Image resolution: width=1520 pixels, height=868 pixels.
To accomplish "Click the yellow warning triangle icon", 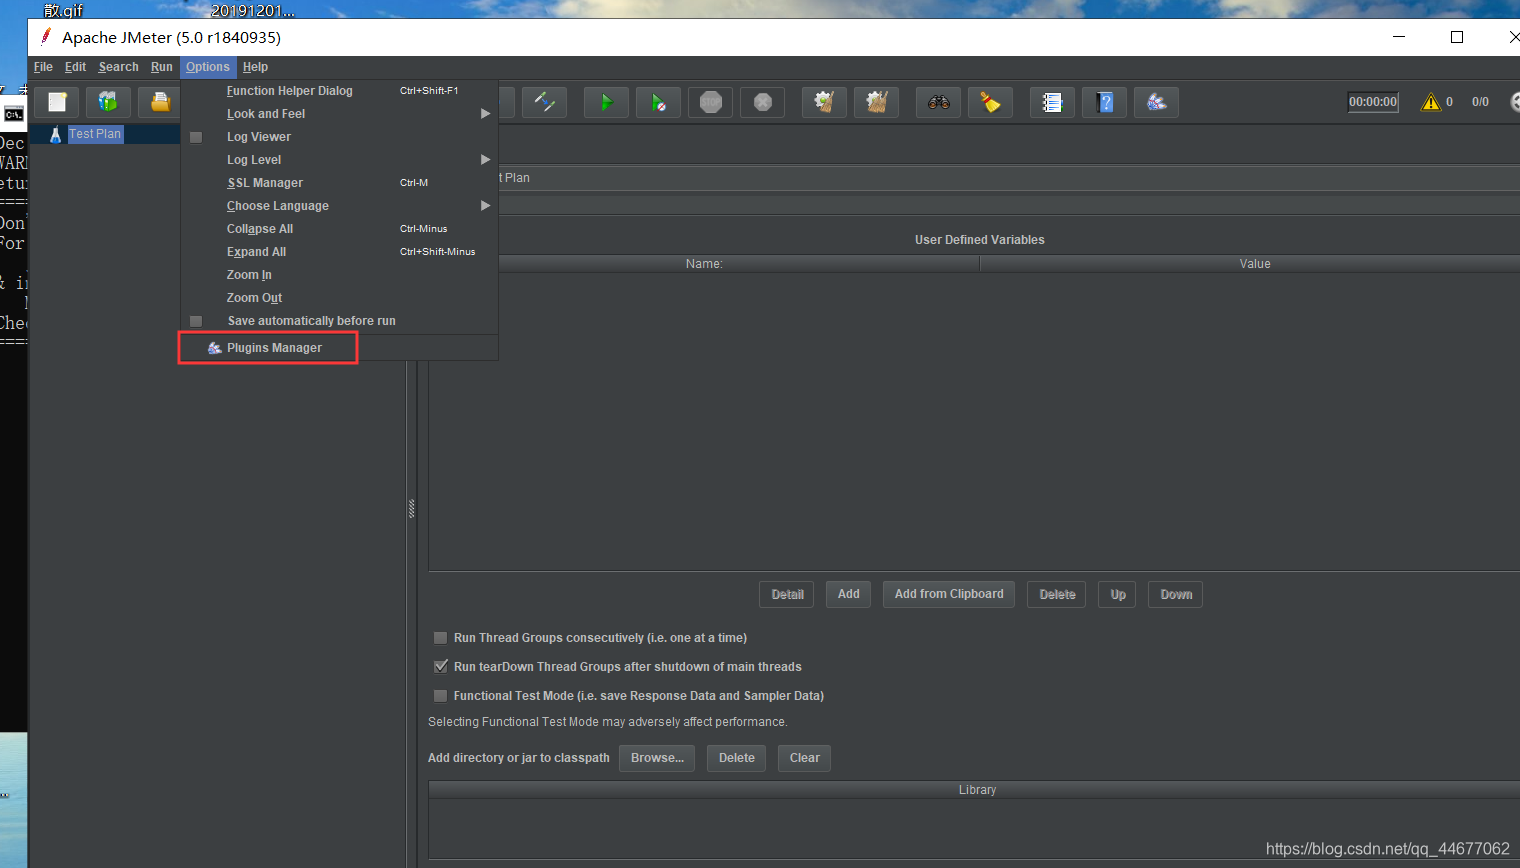I will (1431, 102).
